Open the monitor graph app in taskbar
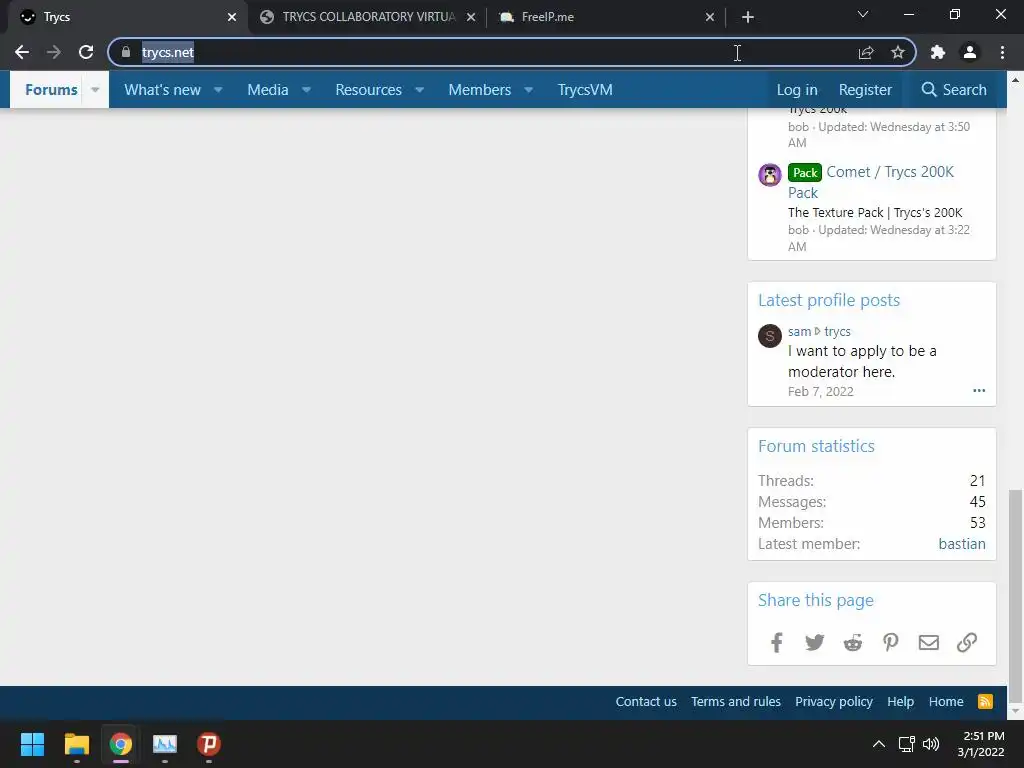 pos(165,744)
